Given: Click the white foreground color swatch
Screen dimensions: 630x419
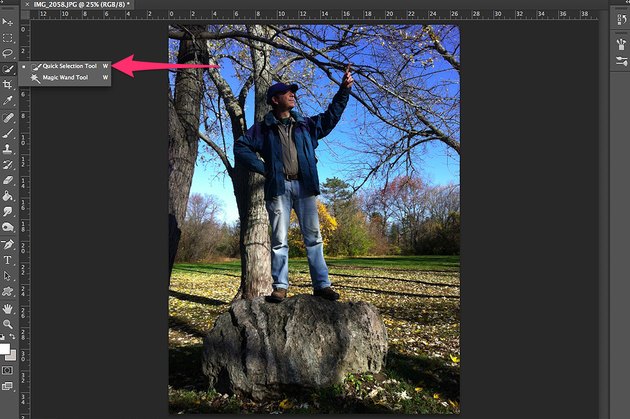Looking at the screenshot, I should pyautogui.click(x=4, y=349).
